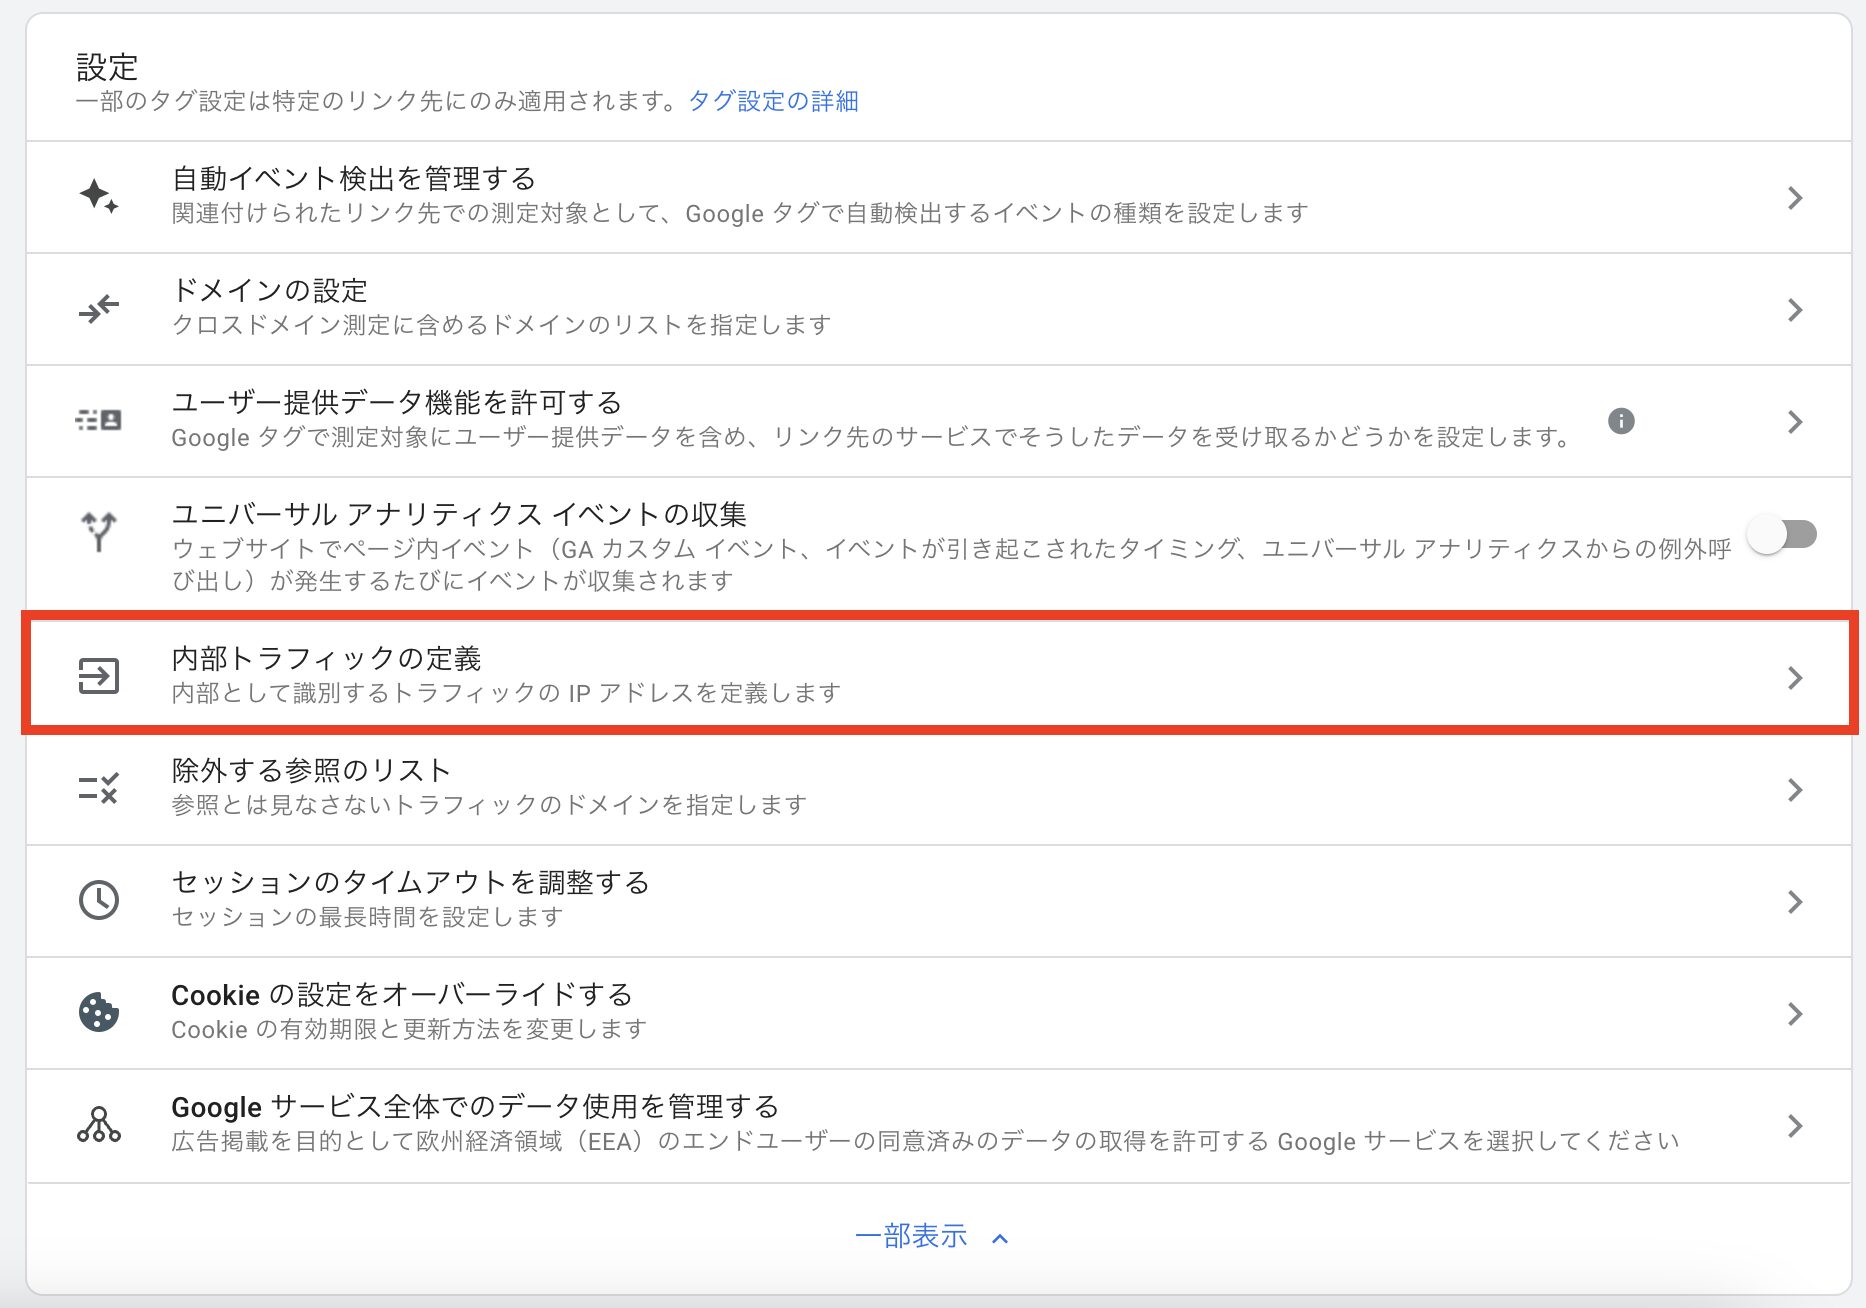Click the arrows icon beside ドメインの設定
The height and width of the screenshot is (1308, 1866).
(x=99, y=309)
